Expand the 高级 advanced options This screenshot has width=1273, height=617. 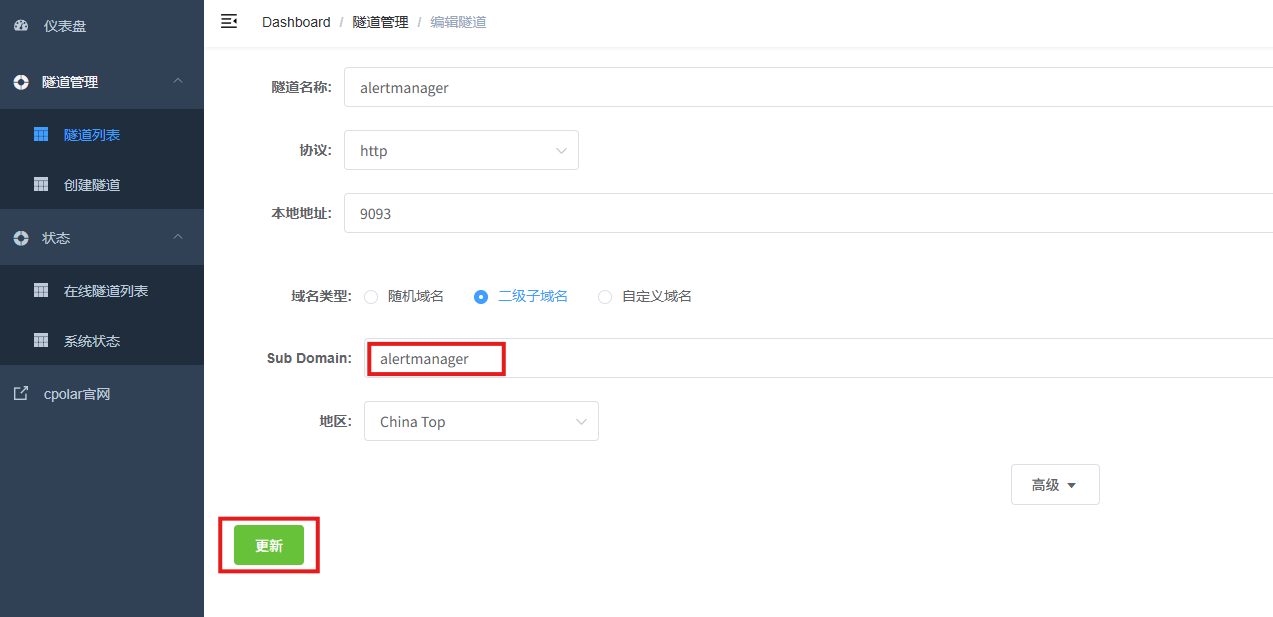coord(1055,484)
